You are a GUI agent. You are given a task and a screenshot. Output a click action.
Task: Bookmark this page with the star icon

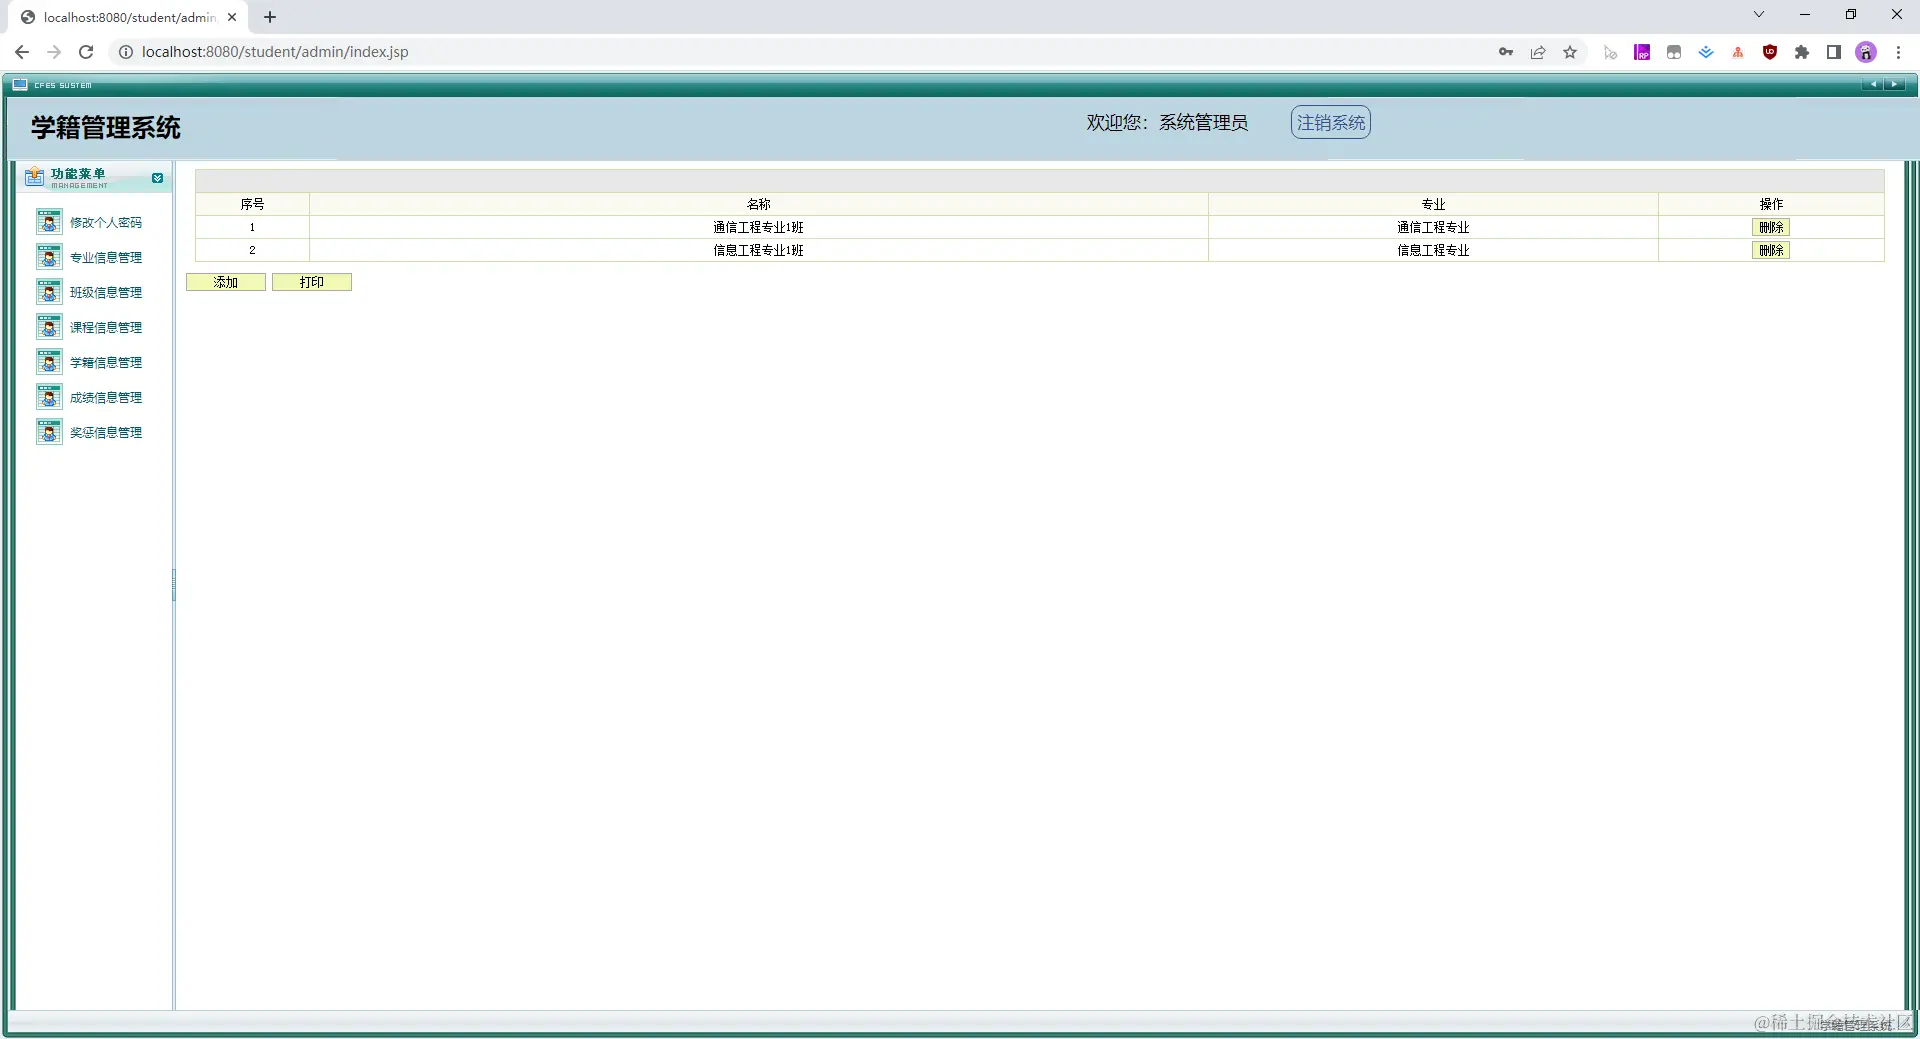point(1570,52)
